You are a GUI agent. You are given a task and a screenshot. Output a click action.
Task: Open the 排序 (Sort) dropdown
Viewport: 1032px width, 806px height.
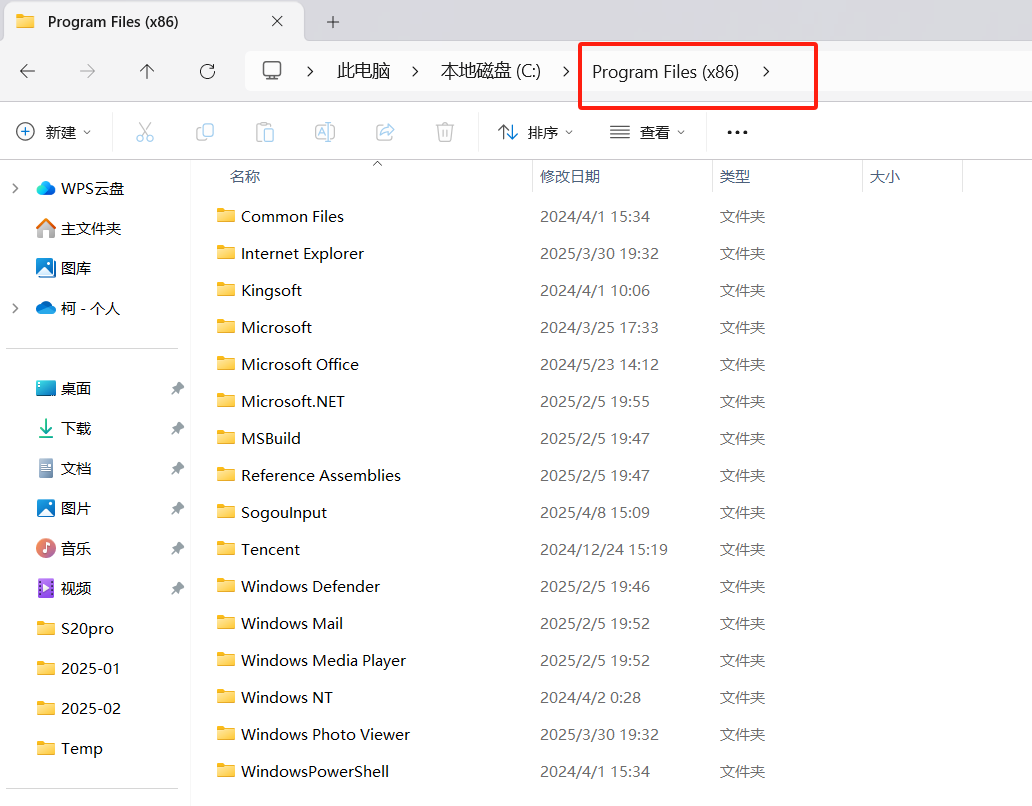pos(535,132)
